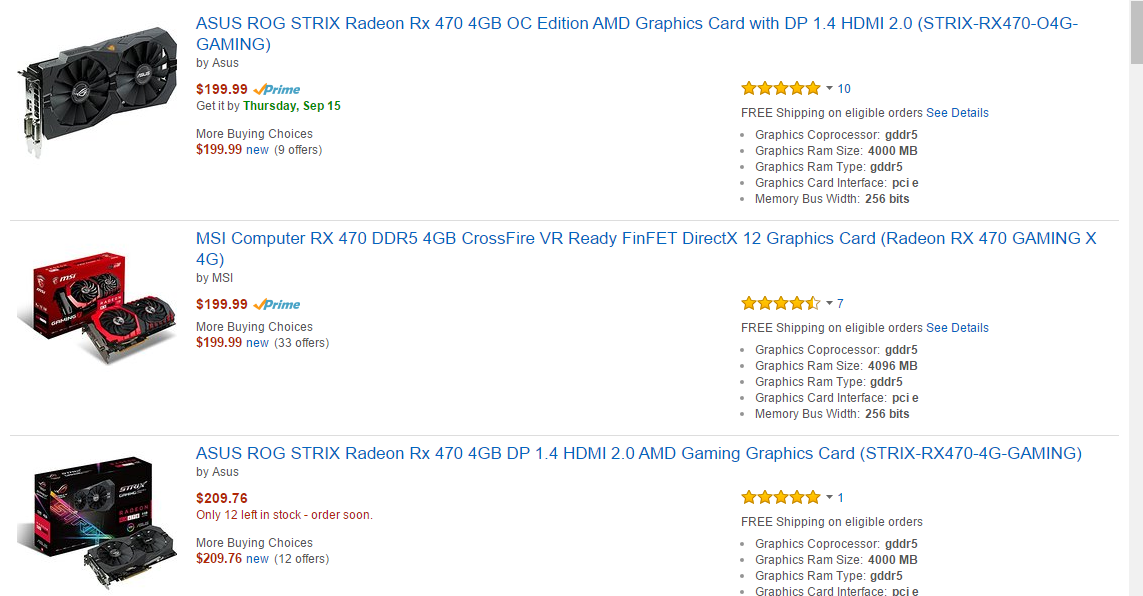Screen dimensions: 1143x596
Task: Click the Prime badge on the MSI card
Action: coord(277,305)
